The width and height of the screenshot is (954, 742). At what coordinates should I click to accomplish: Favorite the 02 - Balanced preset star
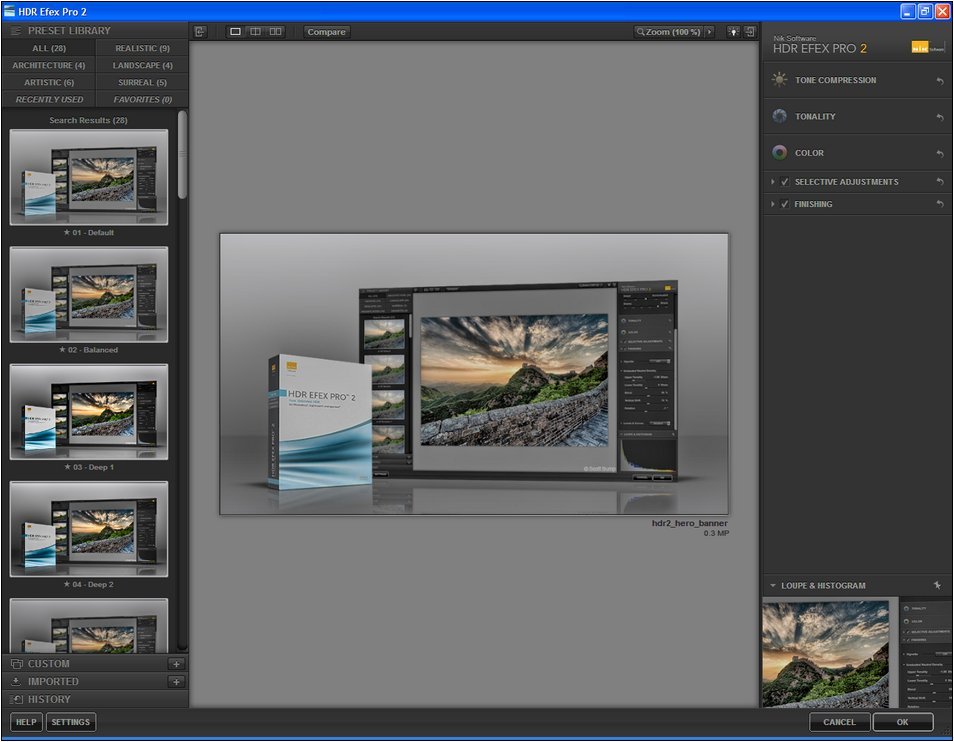(x=62, y=350)
